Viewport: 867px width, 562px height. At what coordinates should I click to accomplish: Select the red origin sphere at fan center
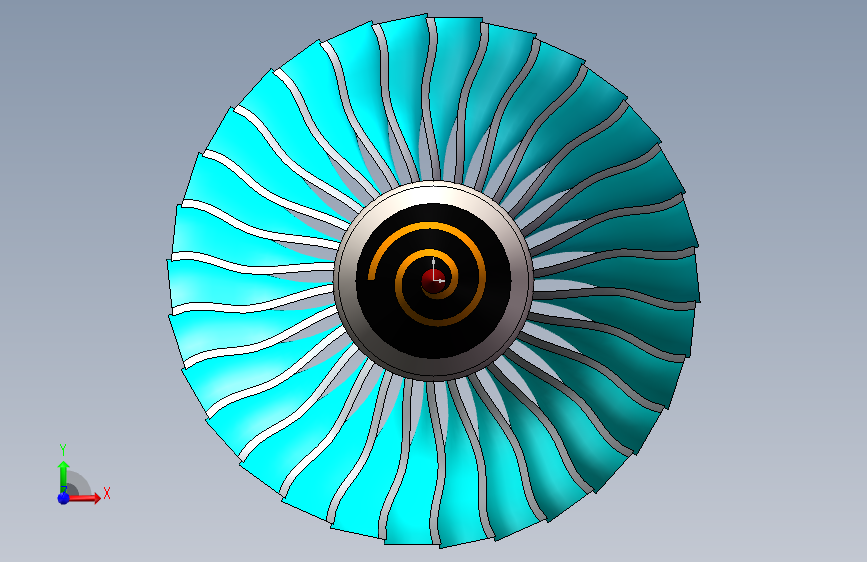(433, 281)
